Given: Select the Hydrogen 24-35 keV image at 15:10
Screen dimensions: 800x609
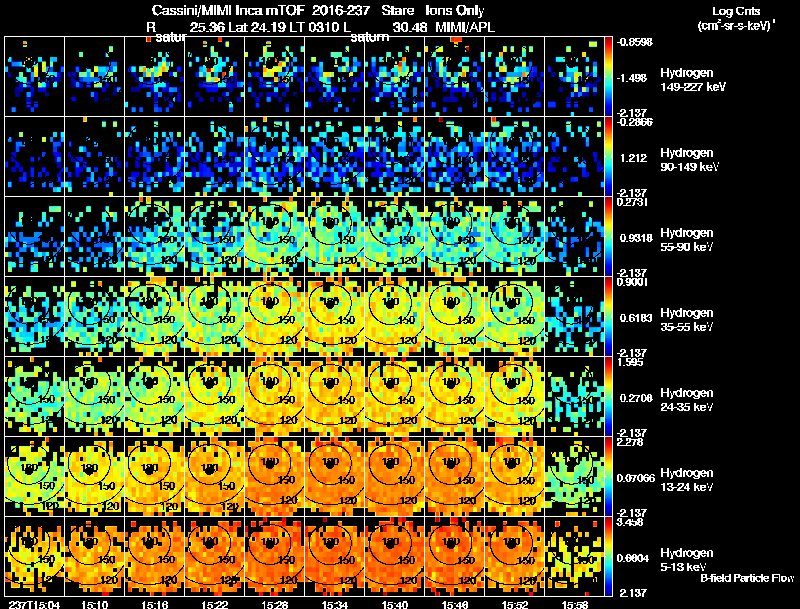Looking at the screenshot, I should click(x=94, y=396).
